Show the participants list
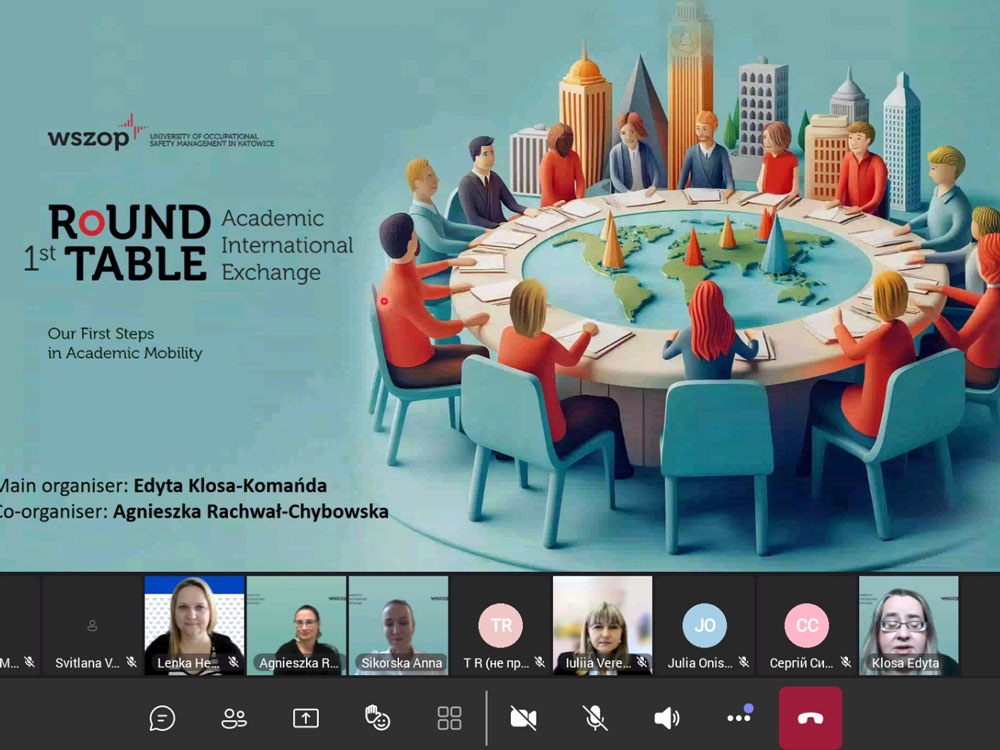The image size is (1000, 750). [234, 718]
